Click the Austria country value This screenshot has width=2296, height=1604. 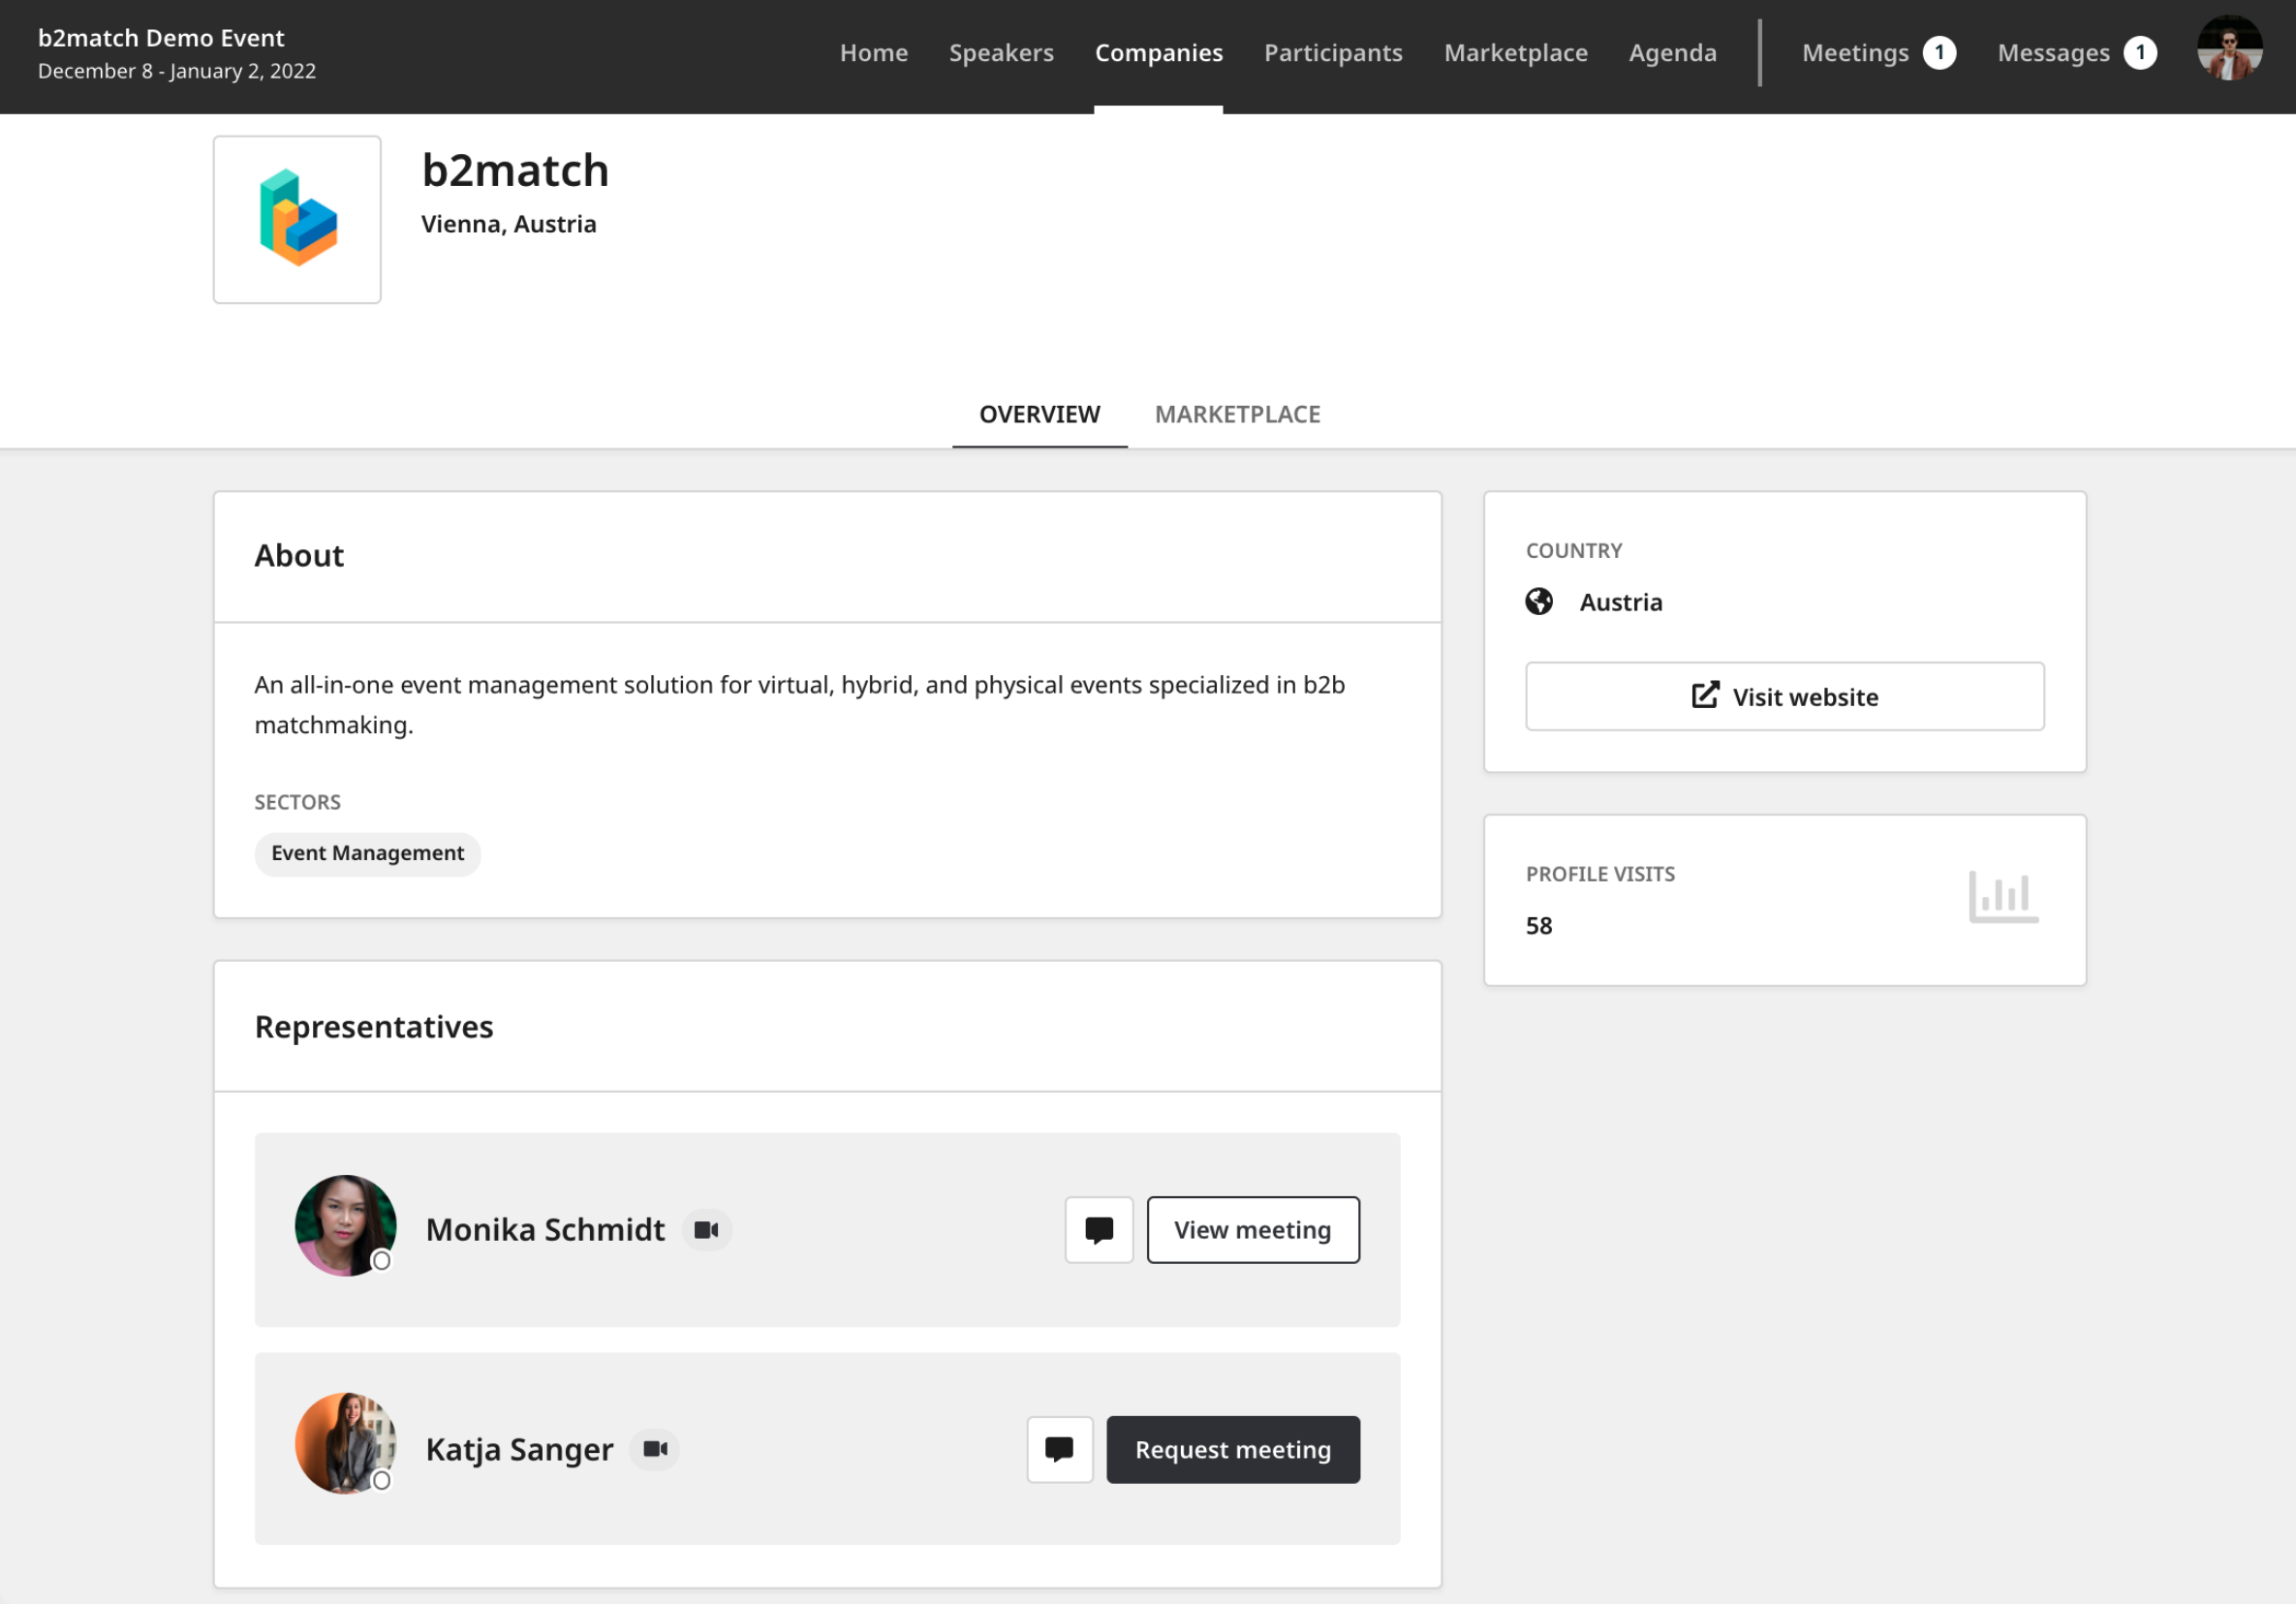tap(1620, 602)
